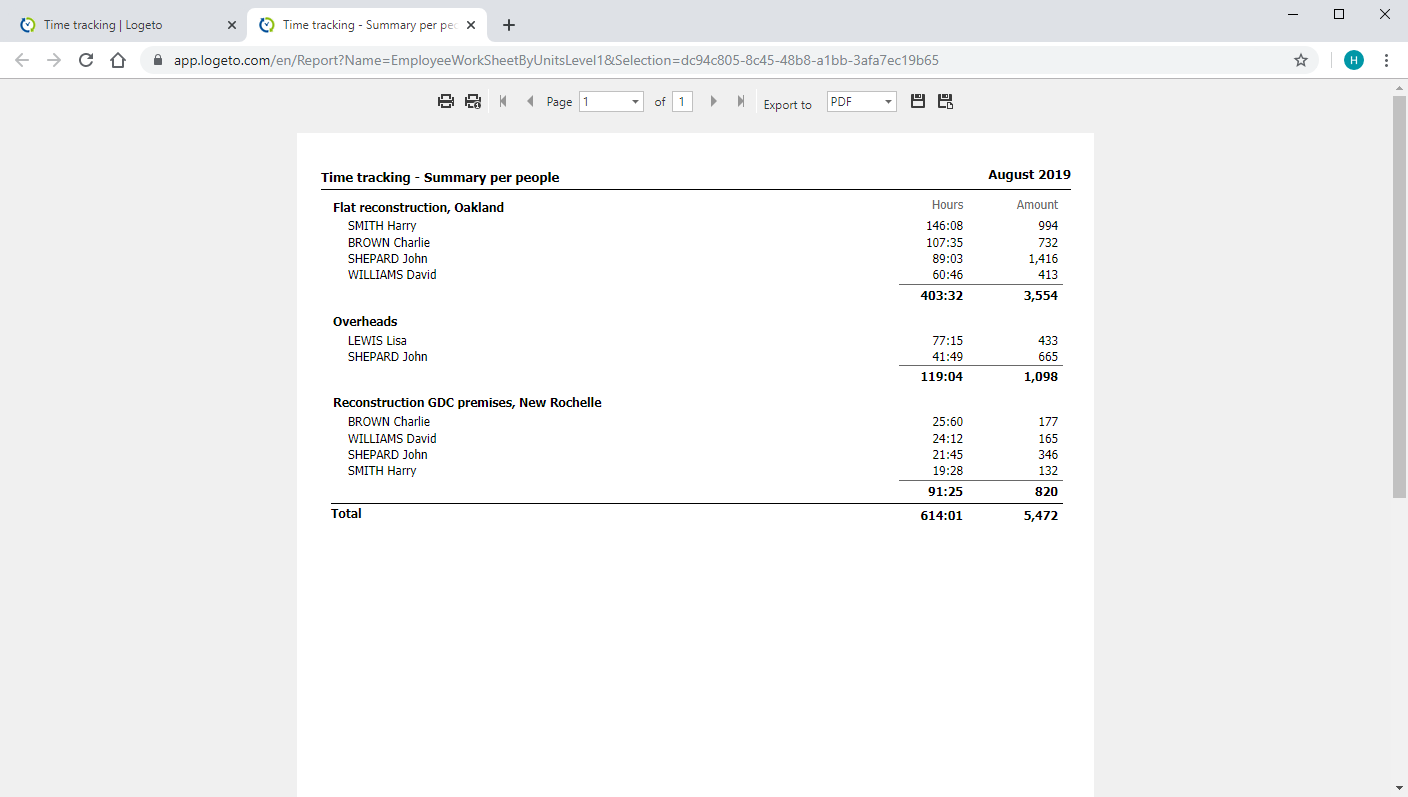Click the subtotal hours 91:25
Viewport: 1408px width, 797px height.
coord(945,492)
